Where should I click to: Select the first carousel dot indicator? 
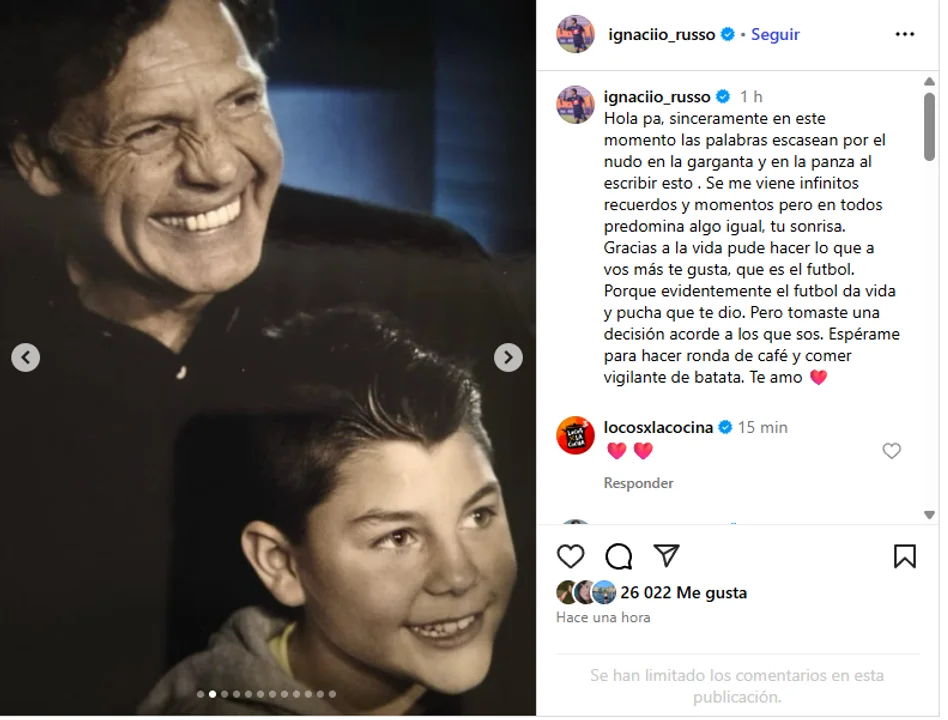(201, 695)
